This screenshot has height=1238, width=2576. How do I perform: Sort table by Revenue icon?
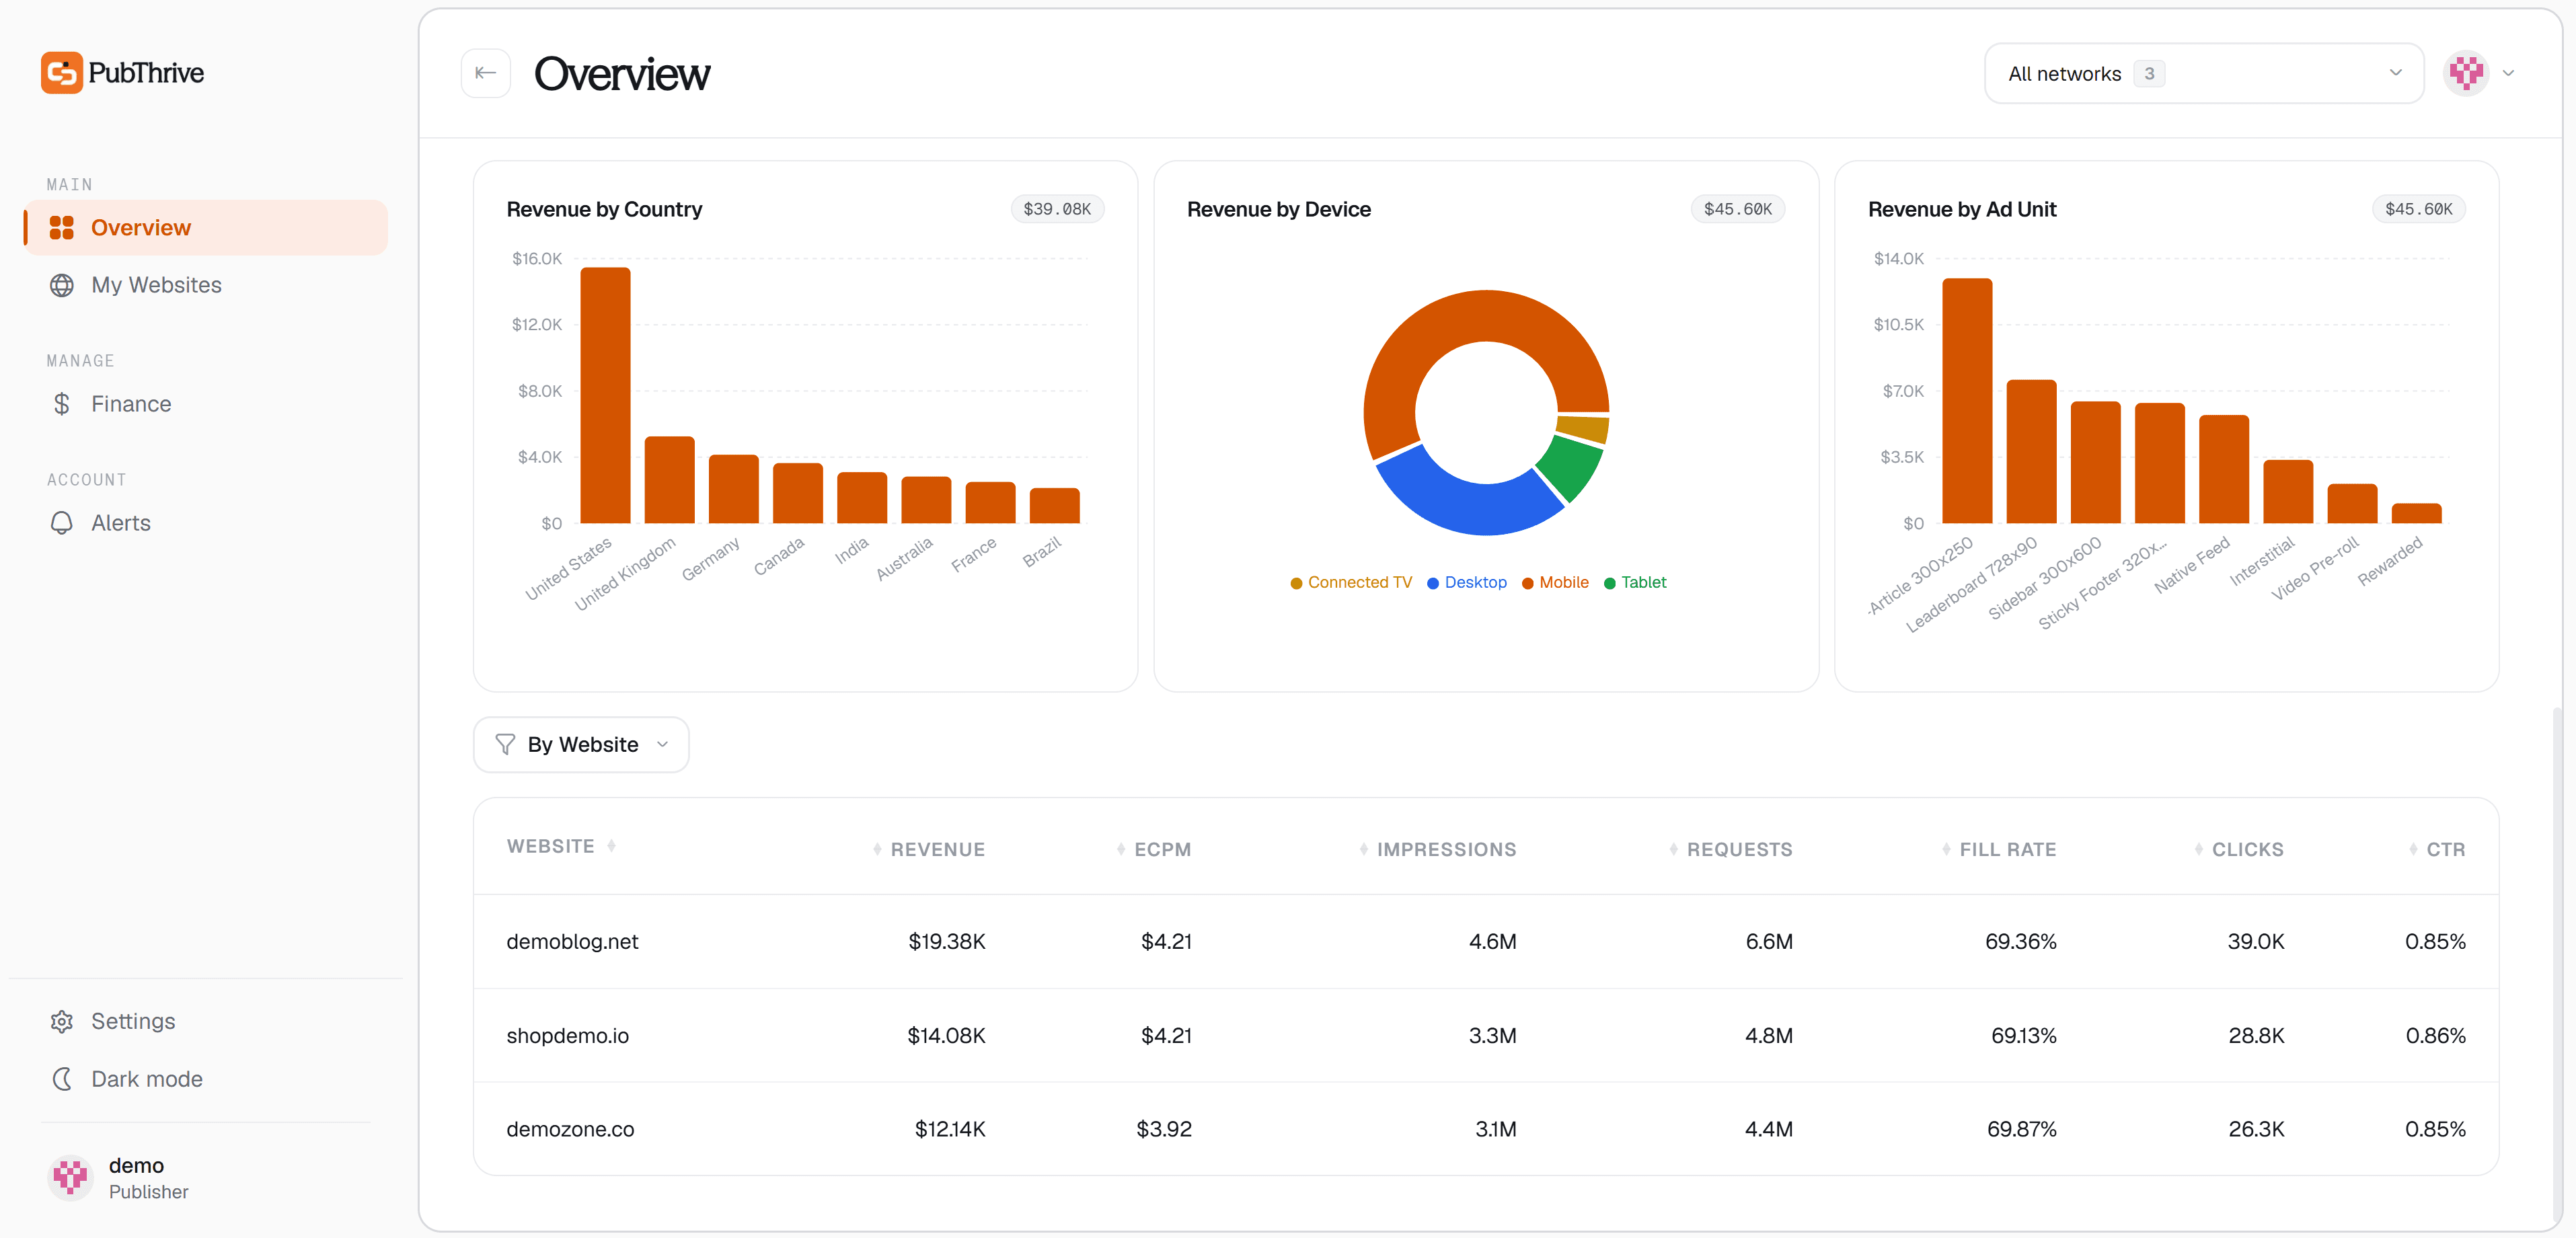click(x=877, y=849)
